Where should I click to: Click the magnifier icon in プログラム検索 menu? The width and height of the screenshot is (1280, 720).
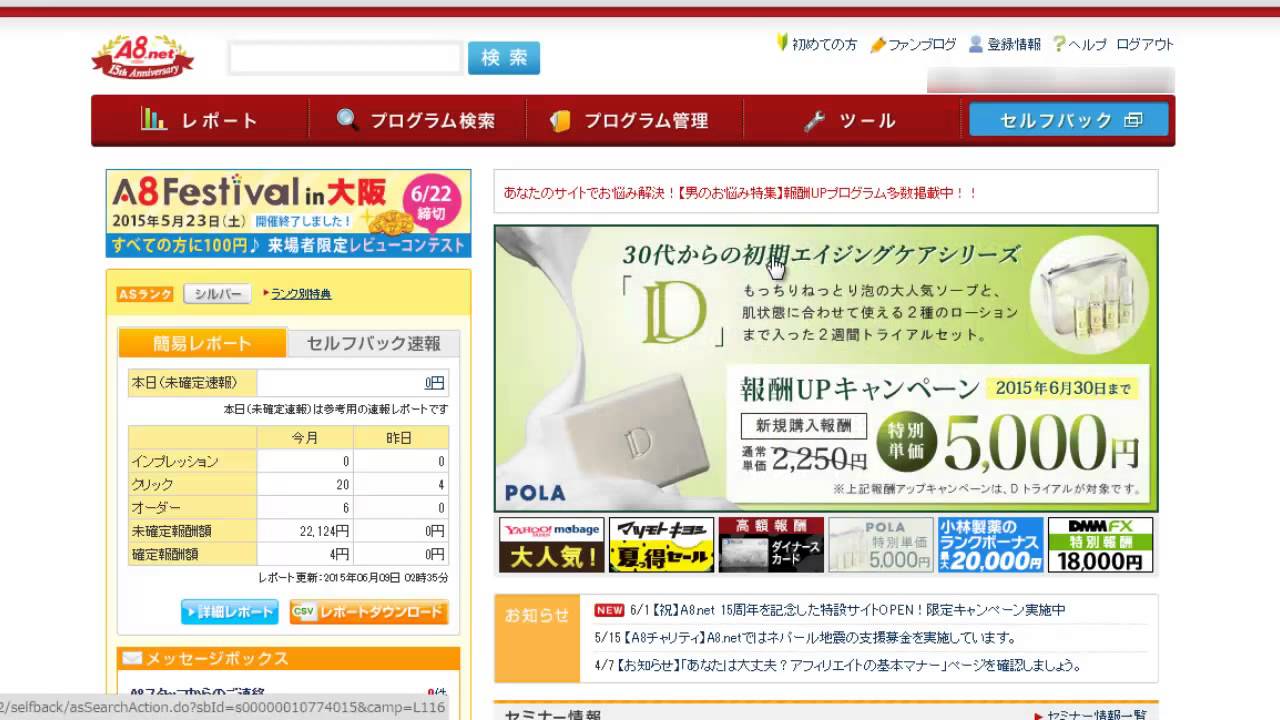347,120
